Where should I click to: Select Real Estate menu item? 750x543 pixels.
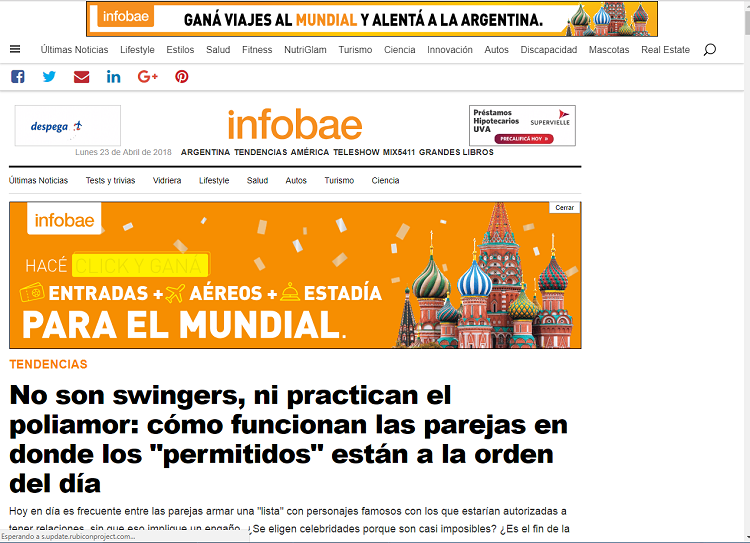(x=665, y=49)
